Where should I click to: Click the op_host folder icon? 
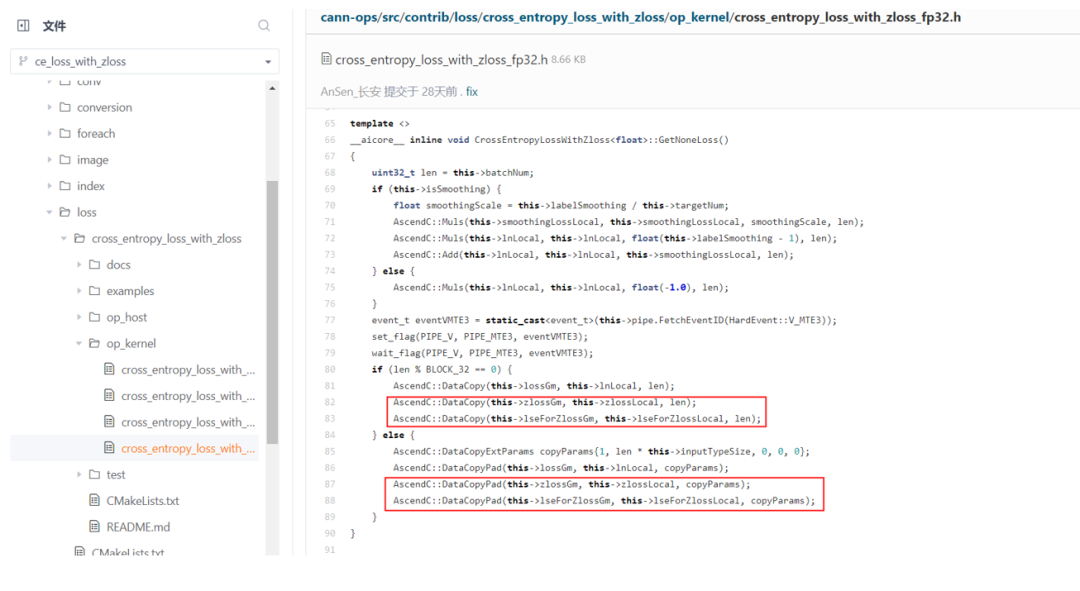[95, 316]
